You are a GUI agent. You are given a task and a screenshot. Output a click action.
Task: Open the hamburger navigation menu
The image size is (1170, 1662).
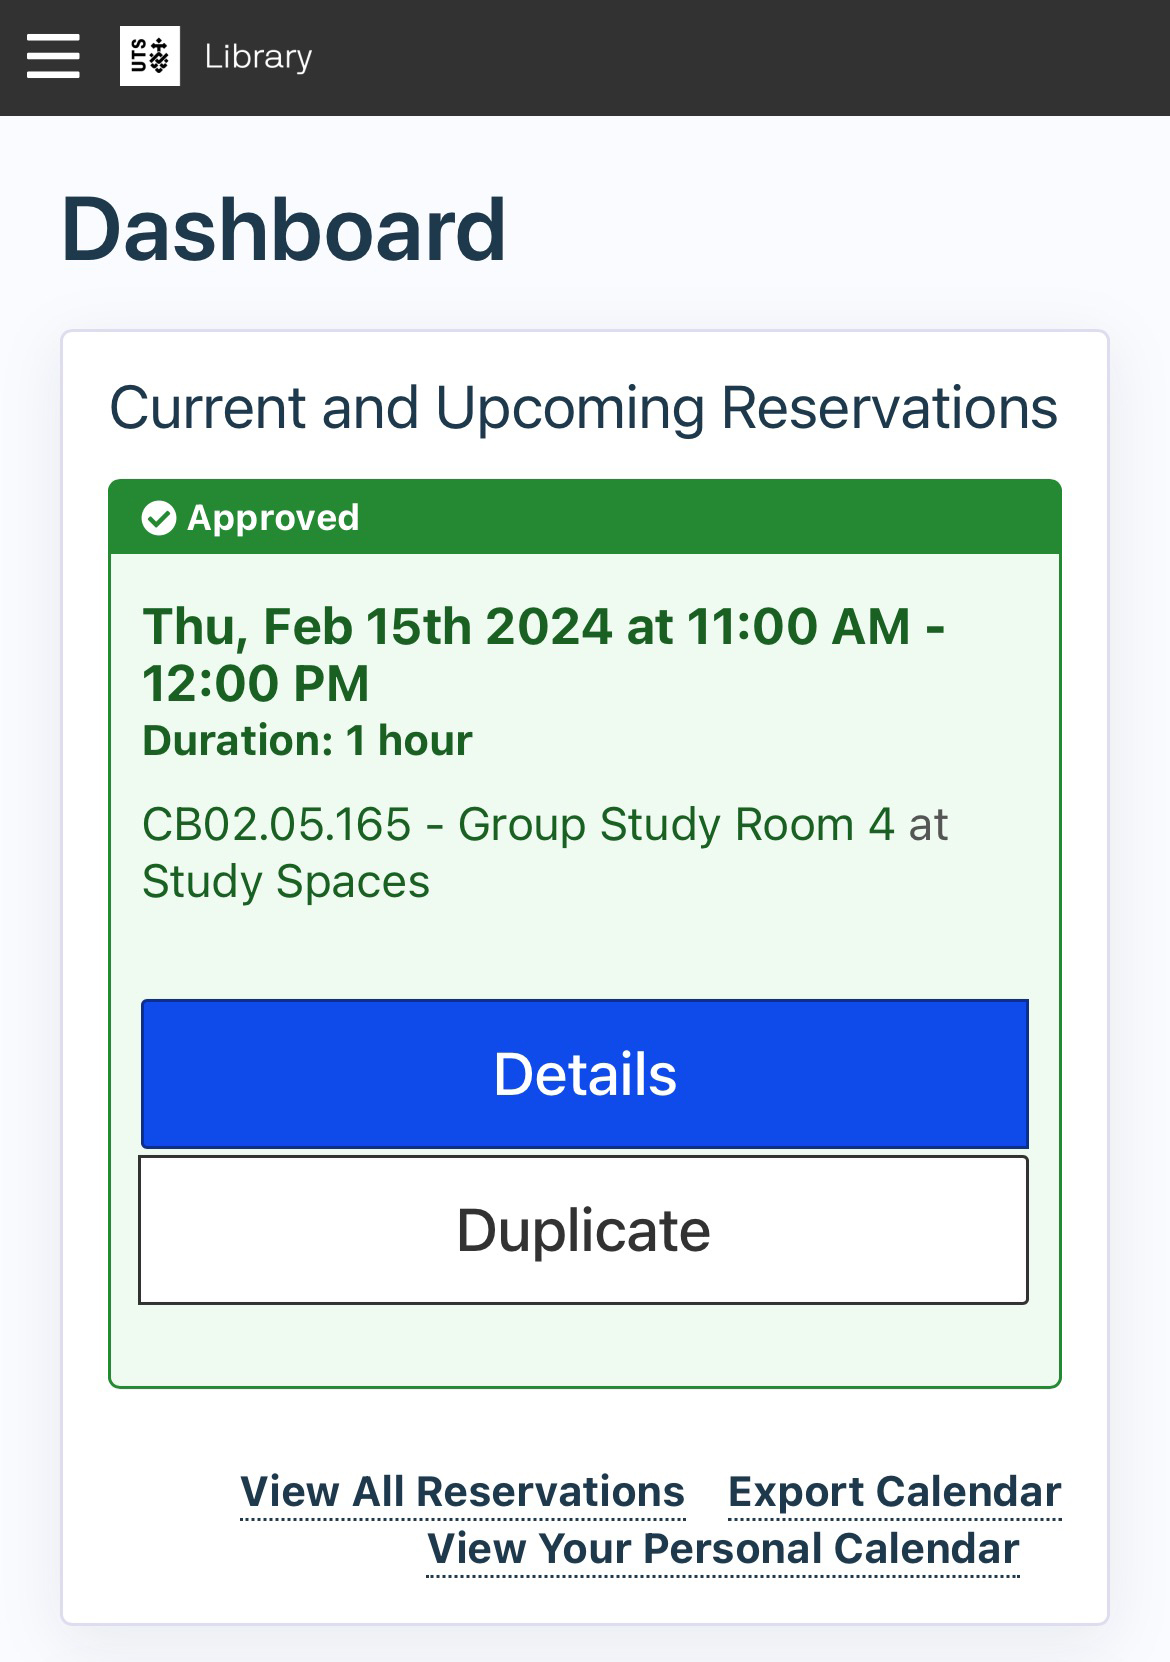click(53, 56)
